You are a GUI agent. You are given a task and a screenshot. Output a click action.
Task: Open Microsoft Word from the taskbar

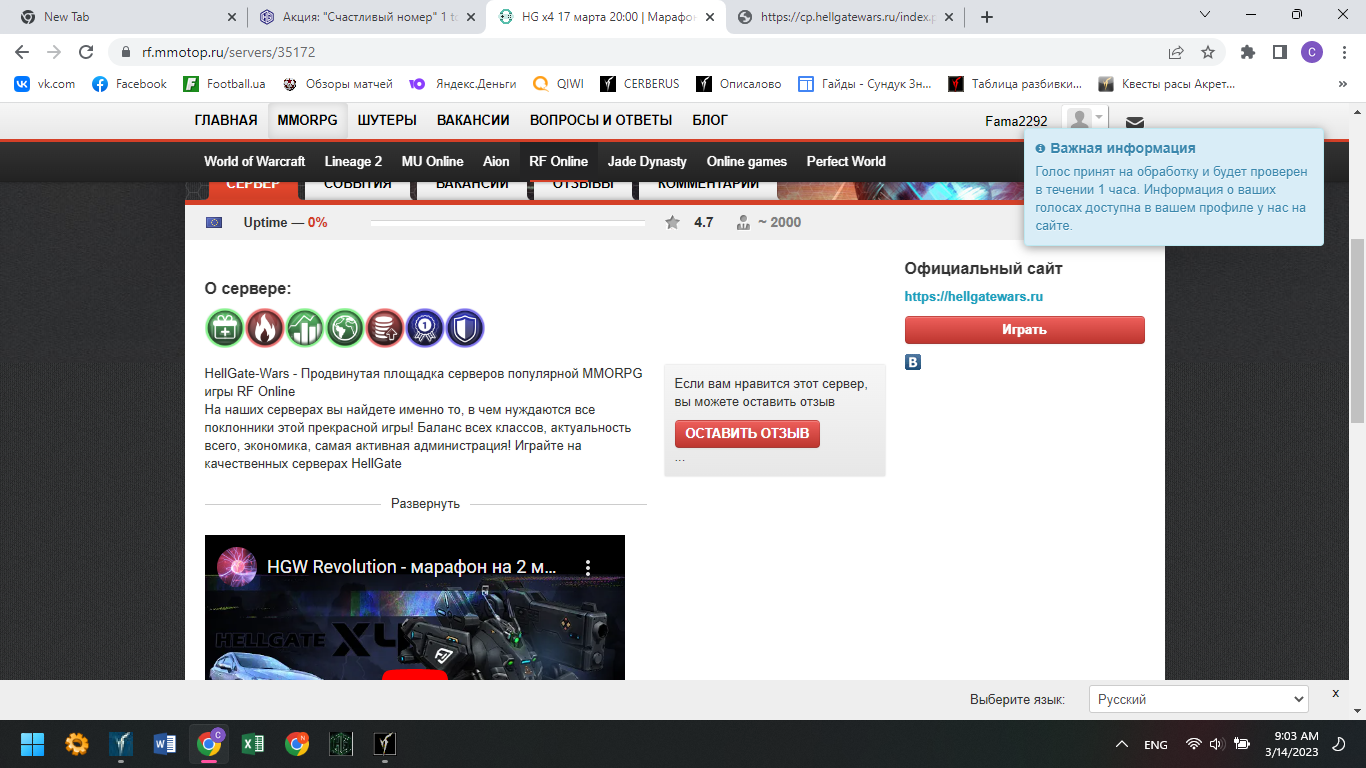(165, 744)
